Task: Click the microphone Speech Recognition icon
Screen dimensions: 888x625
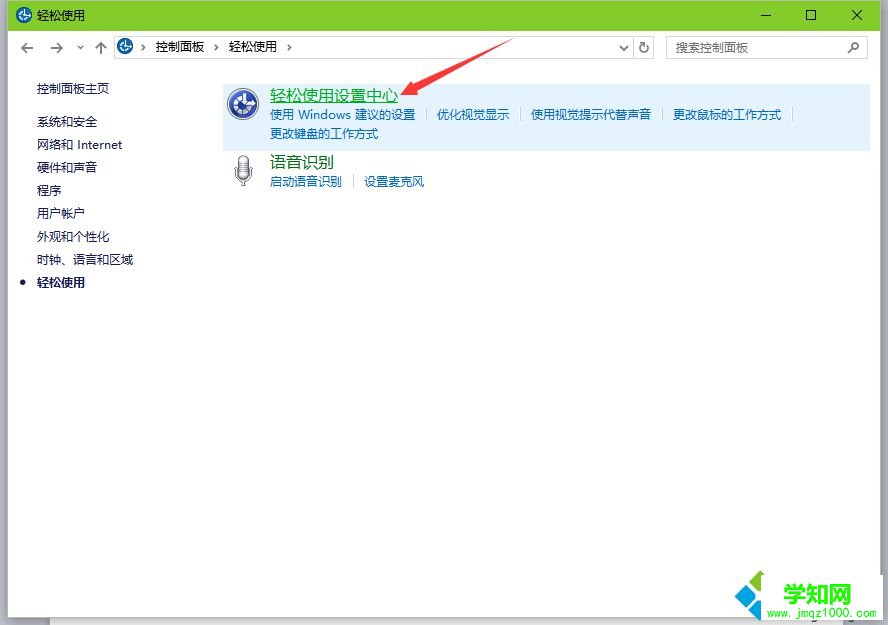Action: (243, 170)
